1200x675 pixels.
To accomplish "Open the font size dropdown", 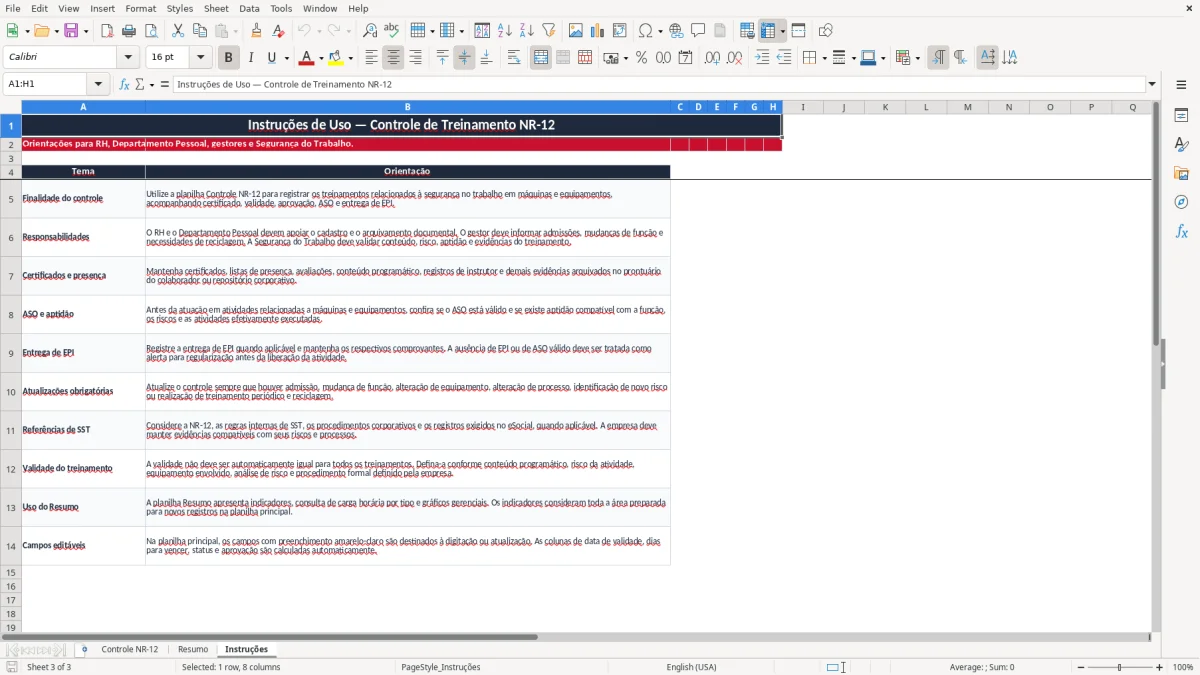I will (x=201, y=58).
